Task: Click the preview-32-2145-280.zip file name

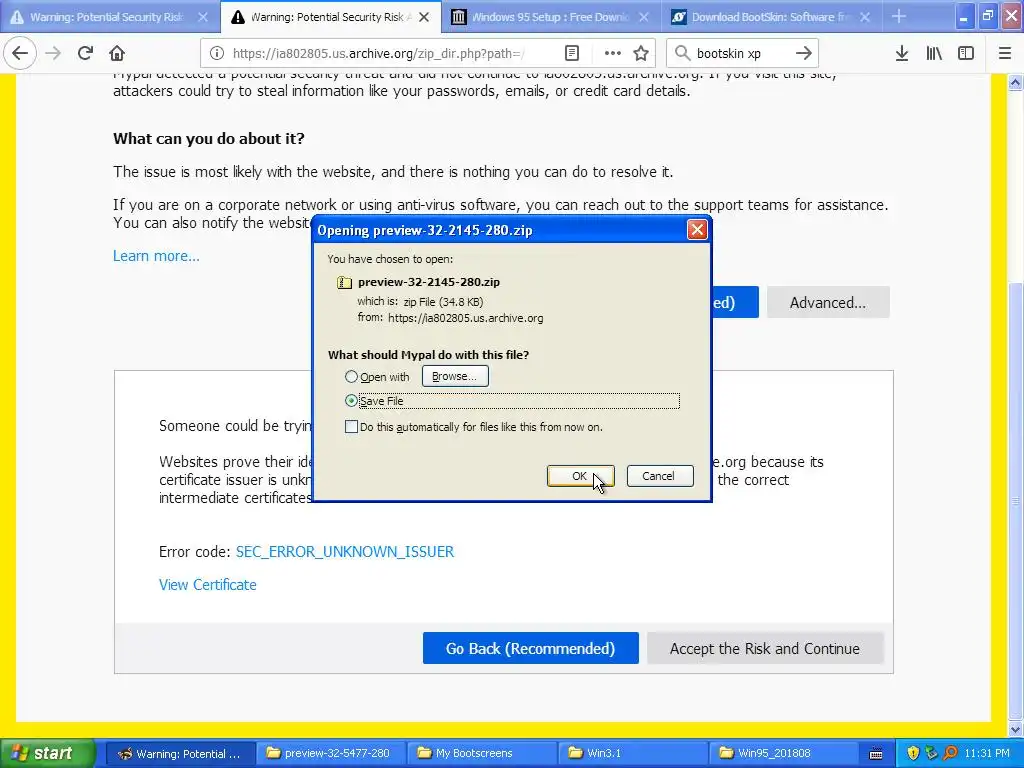Action: tap(429, 282)
